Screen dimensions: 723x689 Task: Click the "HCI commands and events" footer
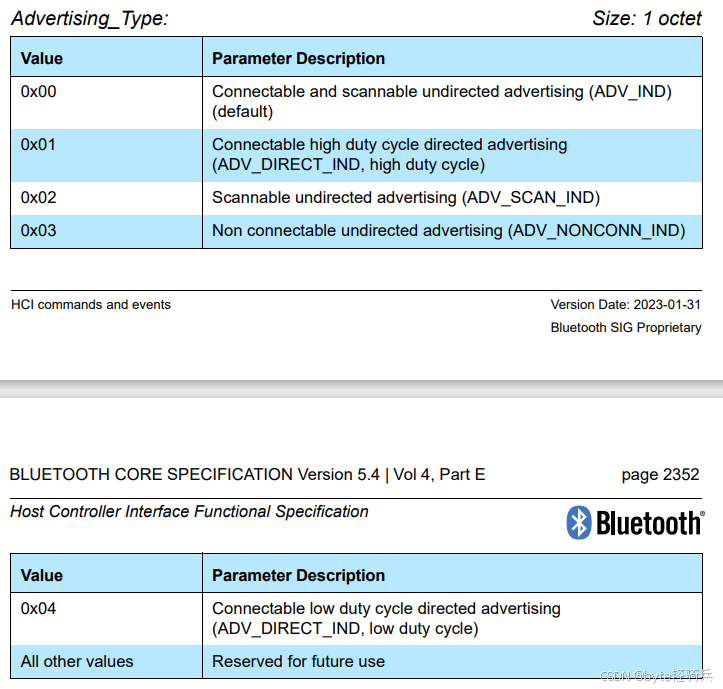click(91, 305)
